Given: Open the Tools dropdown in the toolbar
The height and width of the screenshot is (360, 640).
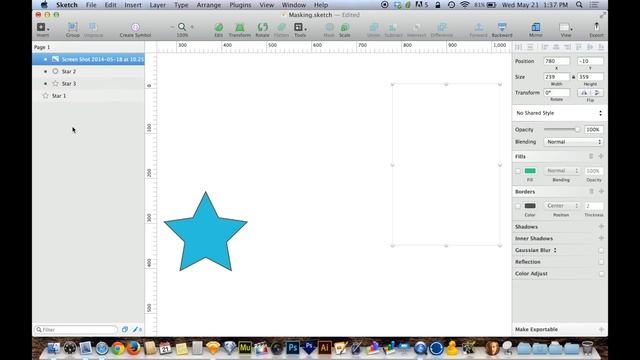Looking at the screenshot, I should (300, 27).
